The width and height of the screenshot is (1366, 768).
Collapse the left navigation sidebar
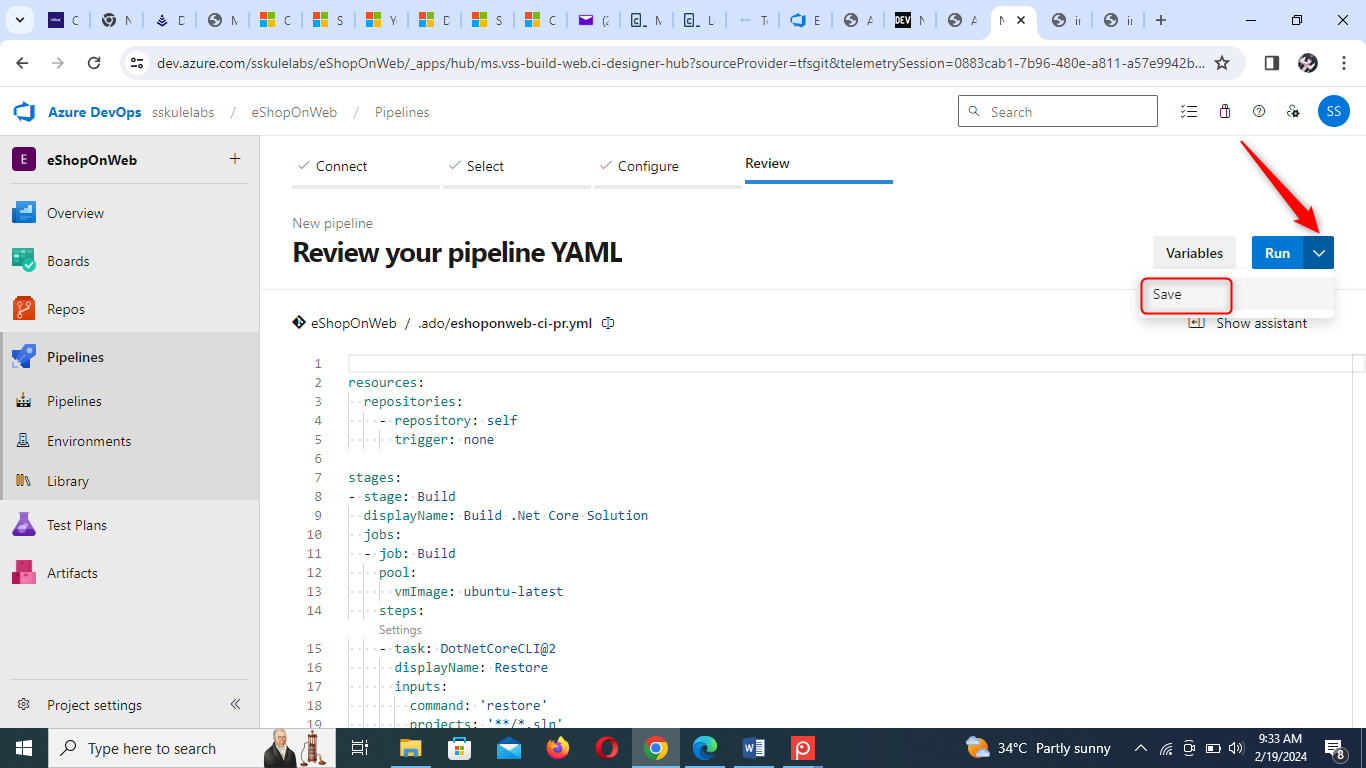click(236, 704)
